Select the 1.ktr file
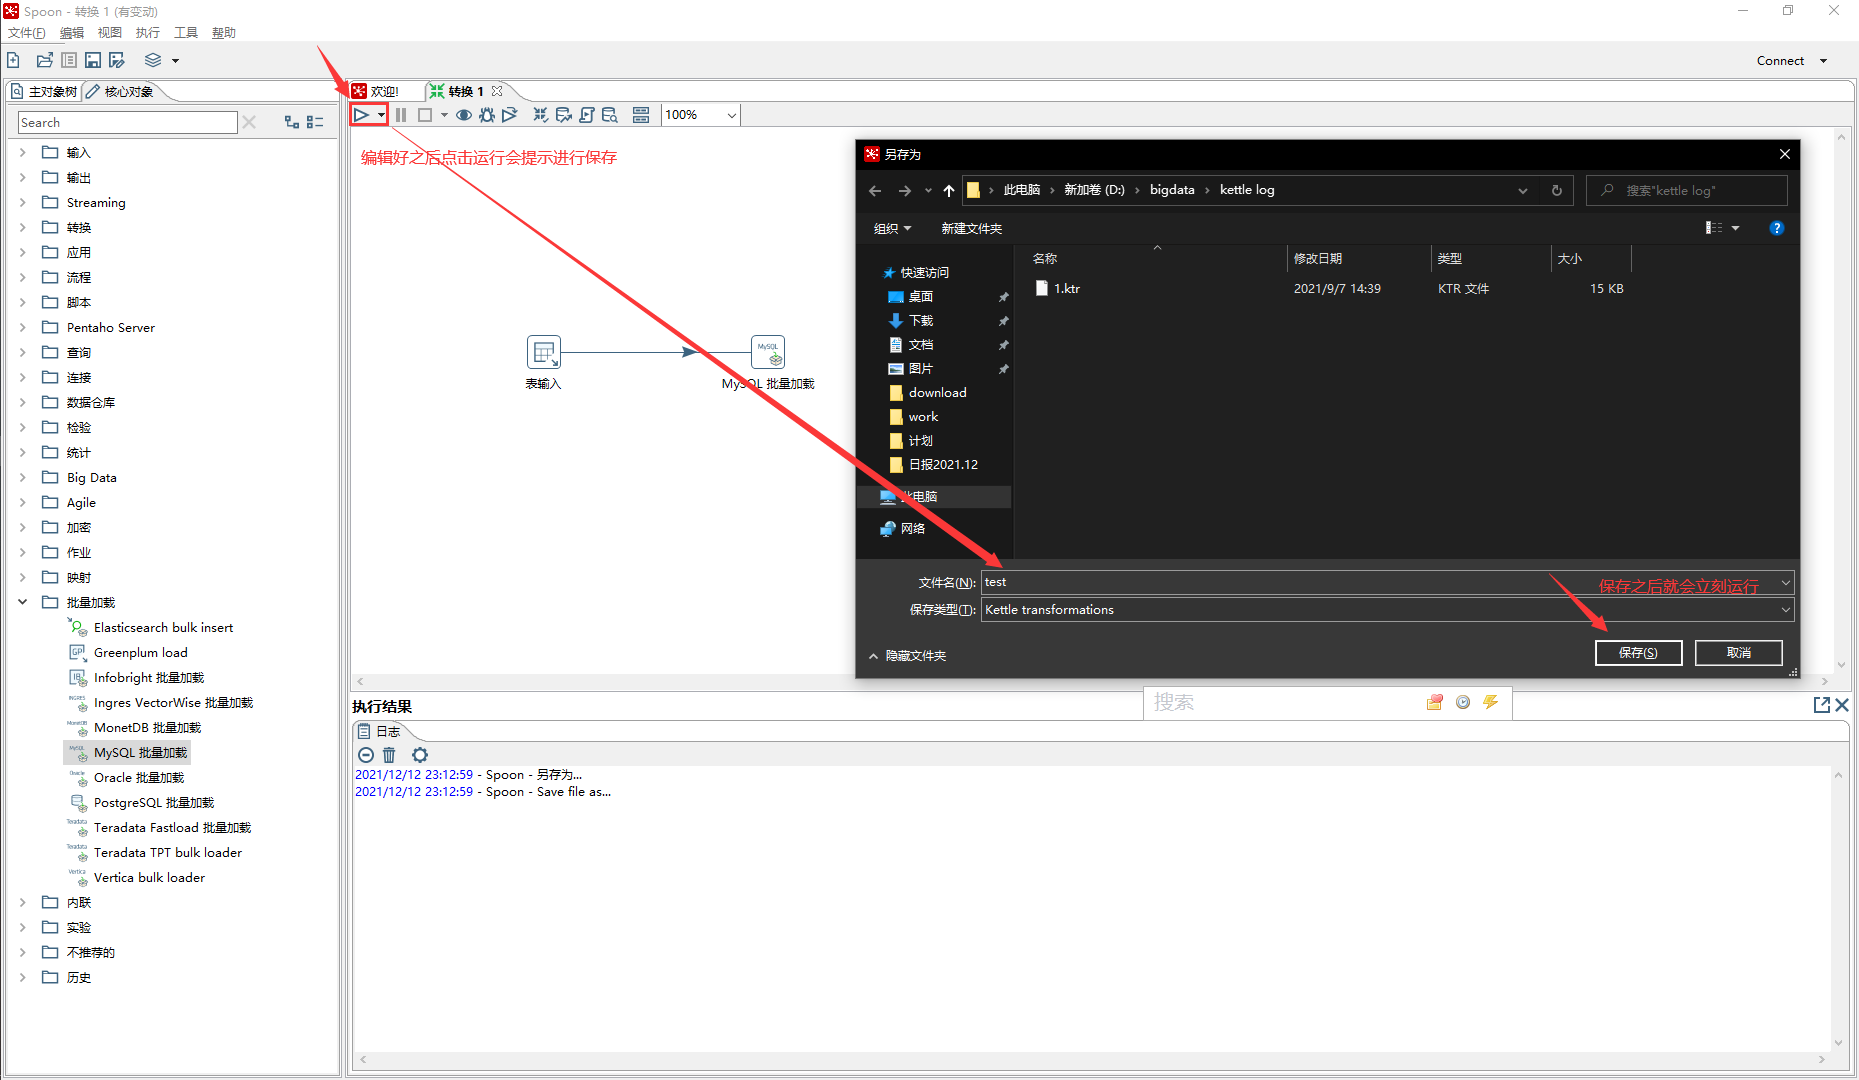 [1066, 288]
